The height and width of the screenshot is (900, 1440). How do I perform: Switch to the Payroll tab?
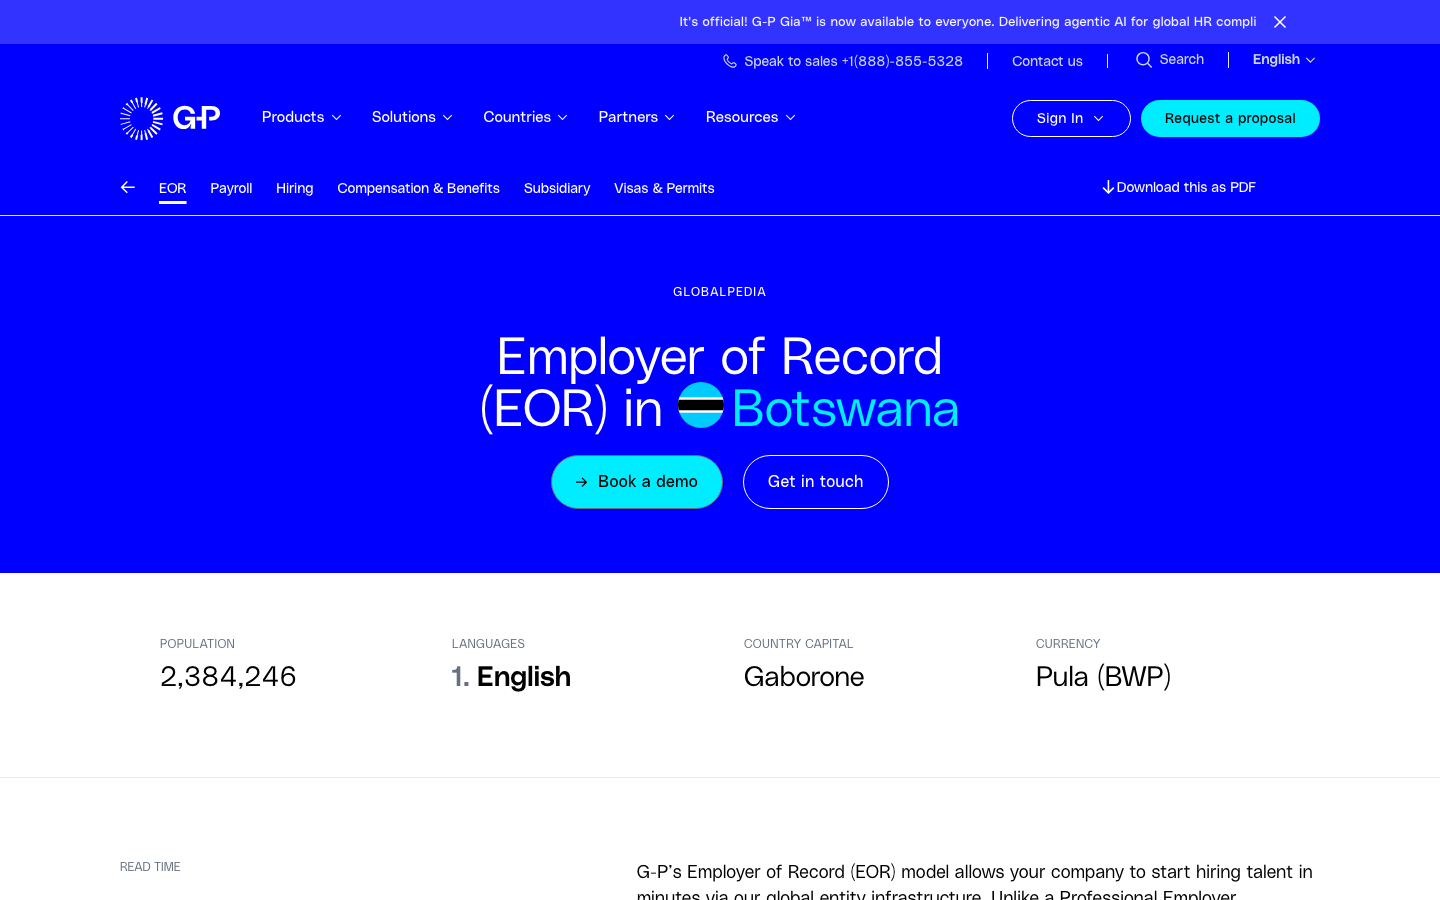tap(231, 188)
